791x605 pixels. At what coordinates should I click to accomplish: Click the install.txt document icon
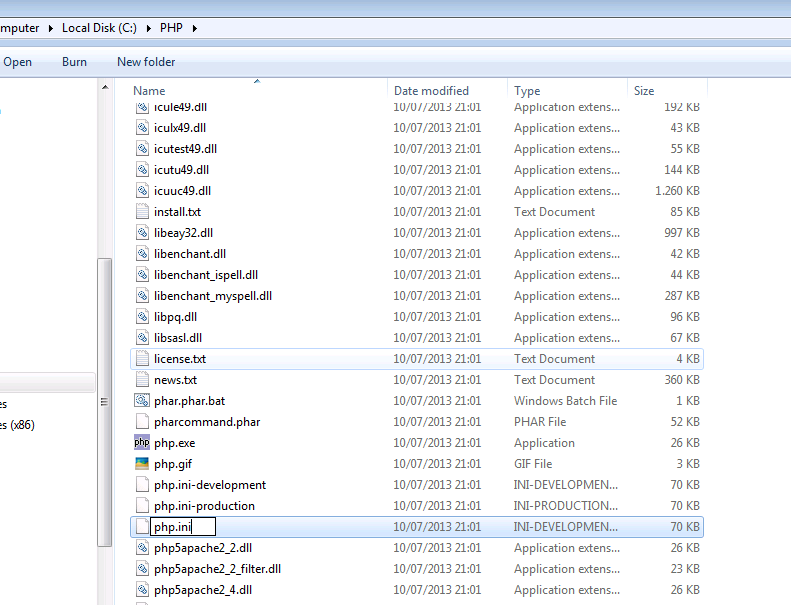[142, 212]
